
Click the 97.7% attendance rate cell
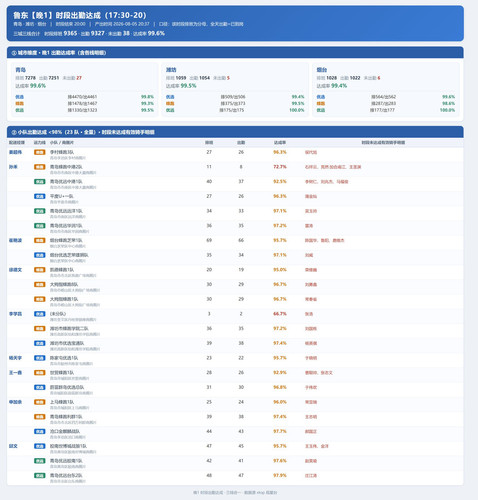[280, 431]
